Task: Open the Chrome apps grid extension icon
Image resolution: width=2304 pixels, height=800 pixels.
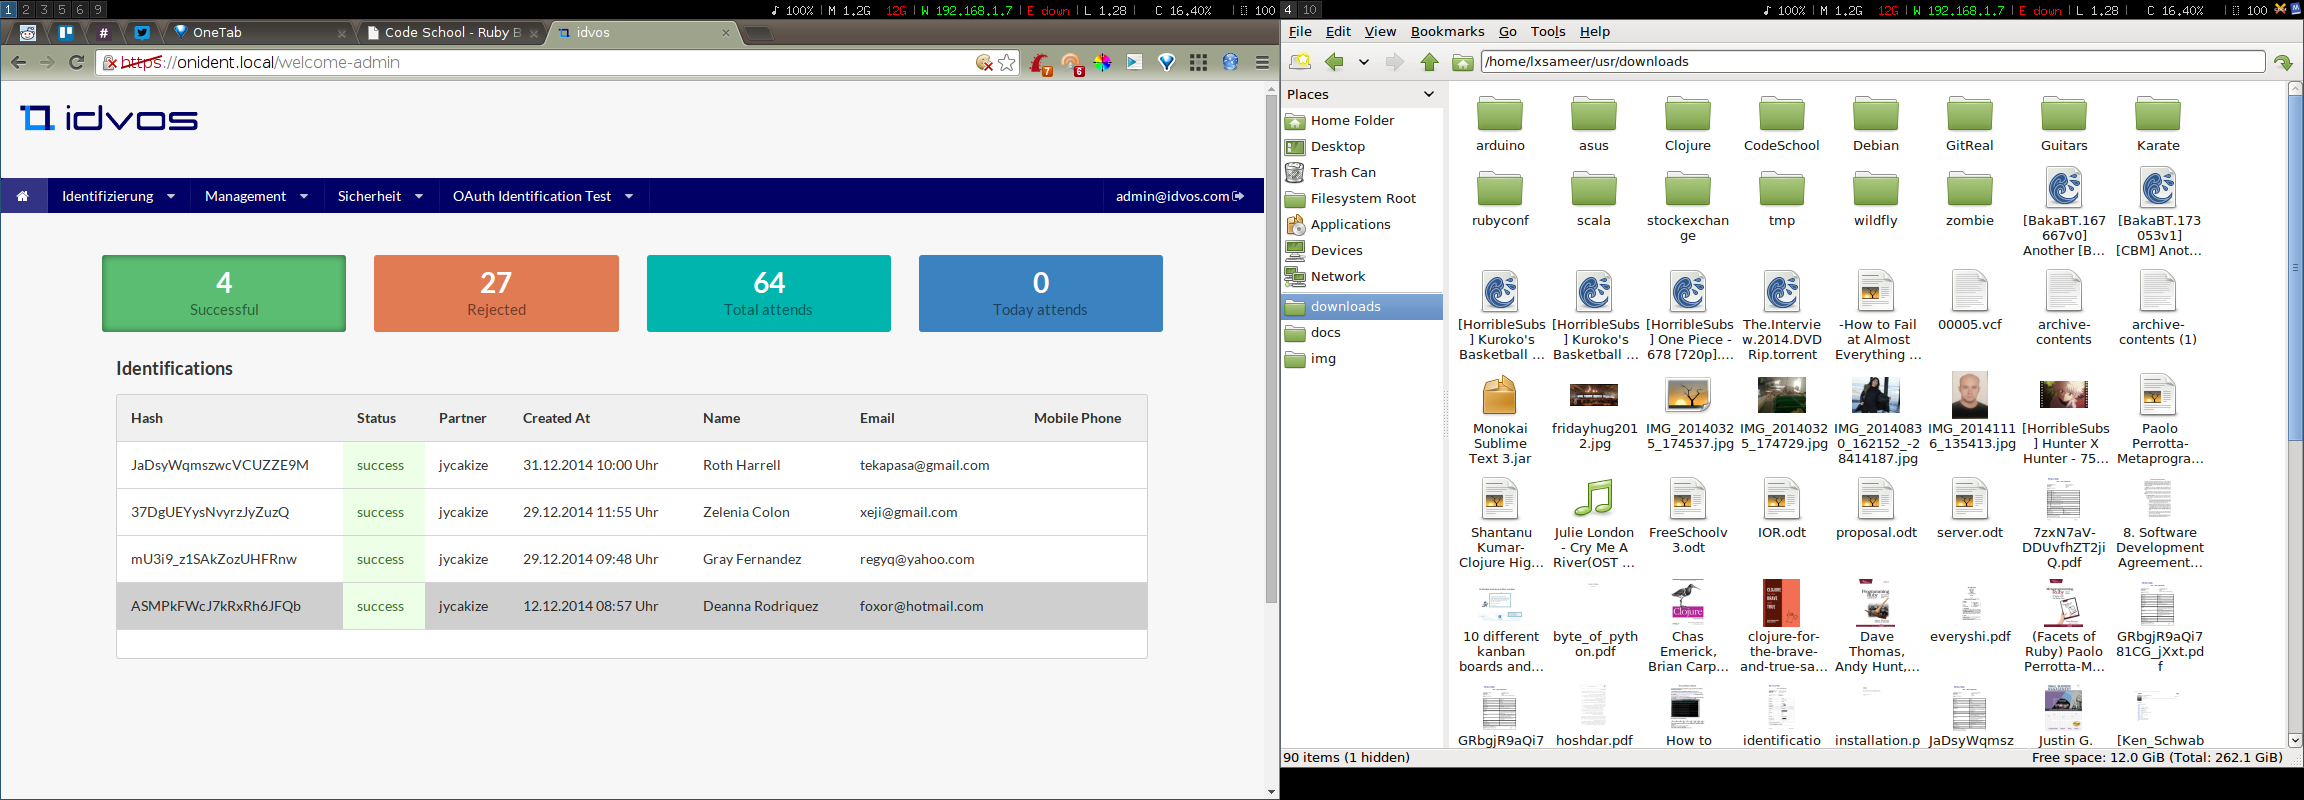Action: click(1198, 62)
